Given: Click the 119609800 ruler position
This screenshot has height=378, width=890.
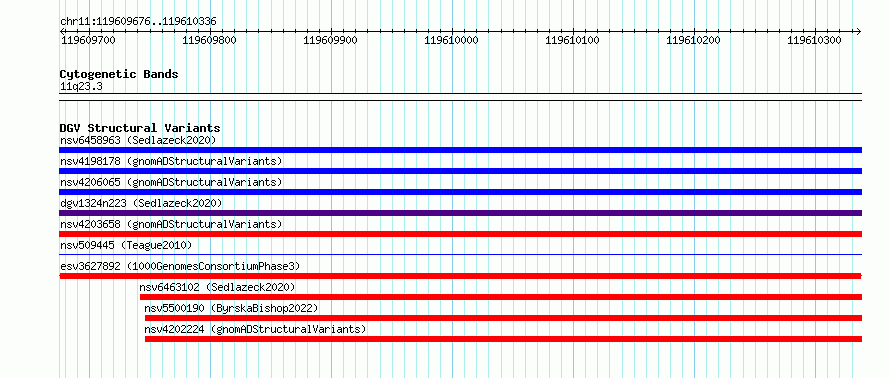Looking at the screenshot, I should click(209, 40).
